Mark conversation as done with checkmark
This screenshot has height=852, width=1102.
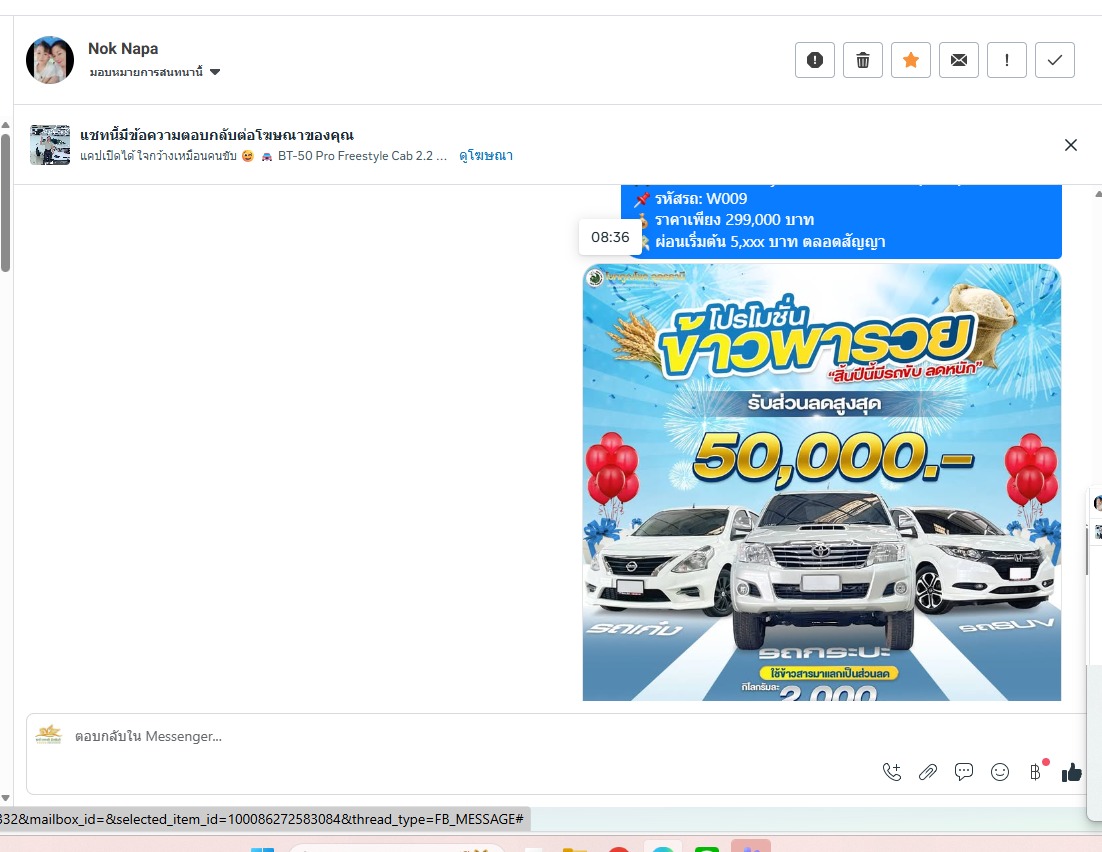tap(1054, 60)
